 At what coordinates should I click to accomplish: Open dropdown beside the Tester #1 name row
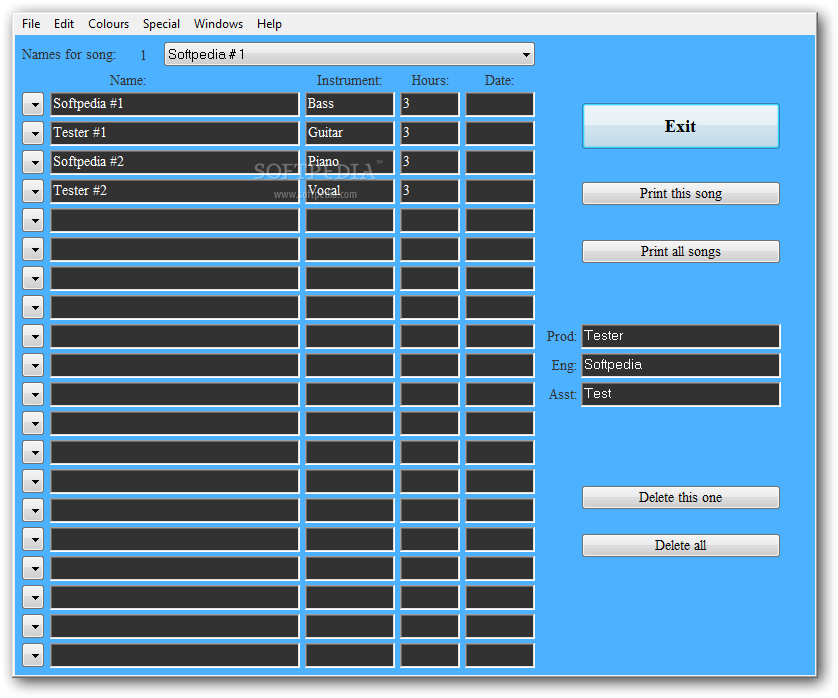point(33,133)
